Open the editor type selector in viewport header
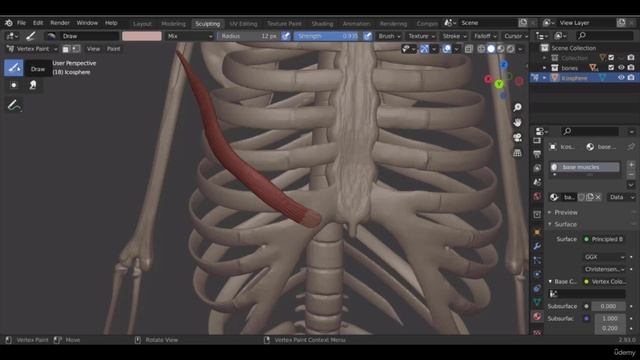This screenshot has height=360, width=640. tap(11, 36)
